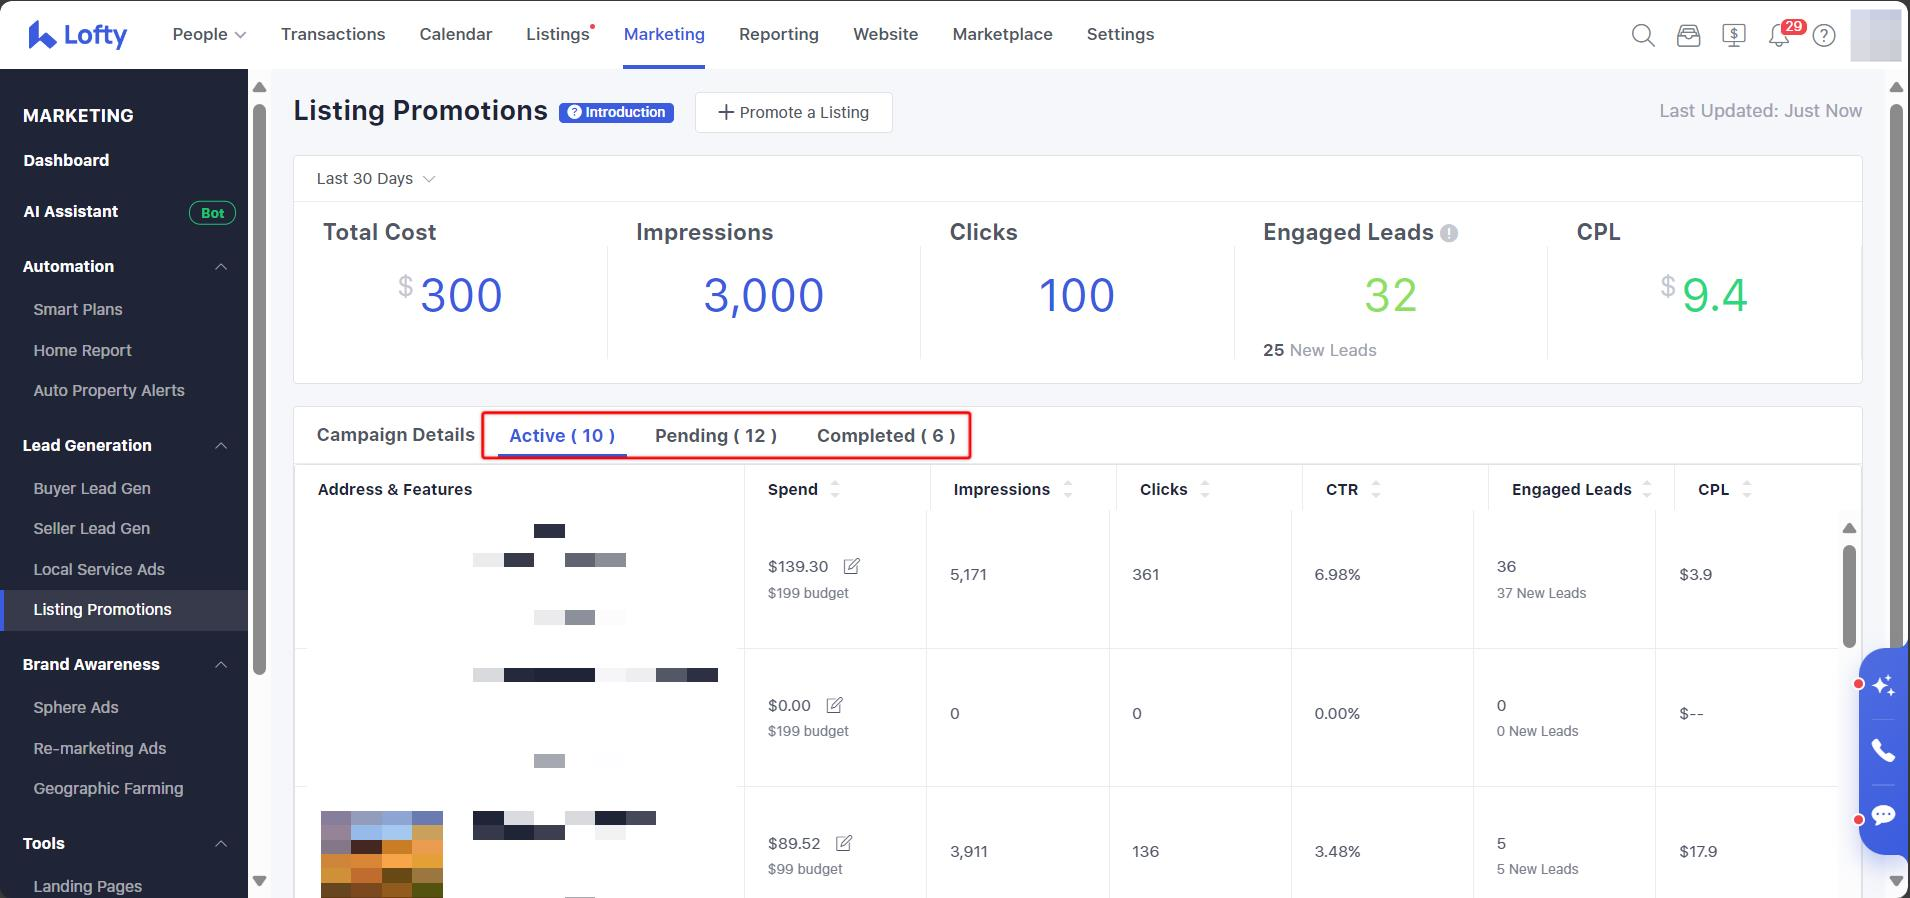Open the floating chat bubble icon
The height and width of the screenshot is (898, 1910).
point(1883,815)
